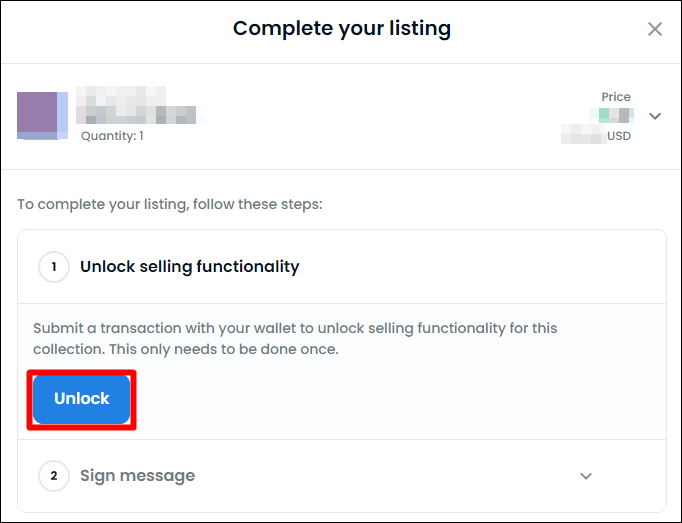Click the Unlock selling functionality heading
682x523 pixels.
click(190, 267)
